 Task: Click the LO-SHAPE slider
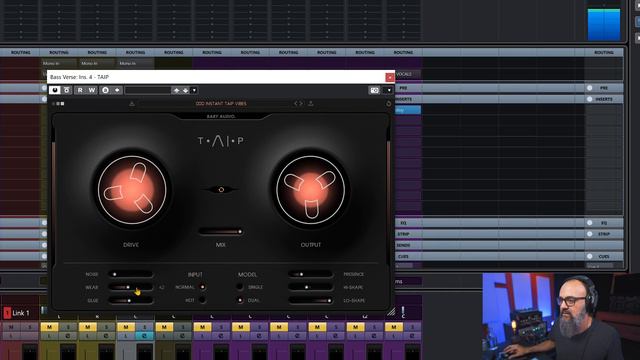(x=310, y=300)
